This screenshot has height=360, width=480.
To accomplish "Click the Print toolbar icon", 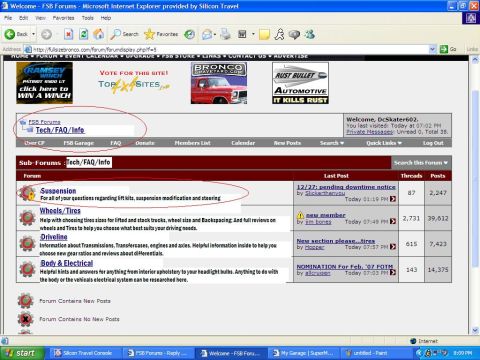I will [x=226, y=34].
